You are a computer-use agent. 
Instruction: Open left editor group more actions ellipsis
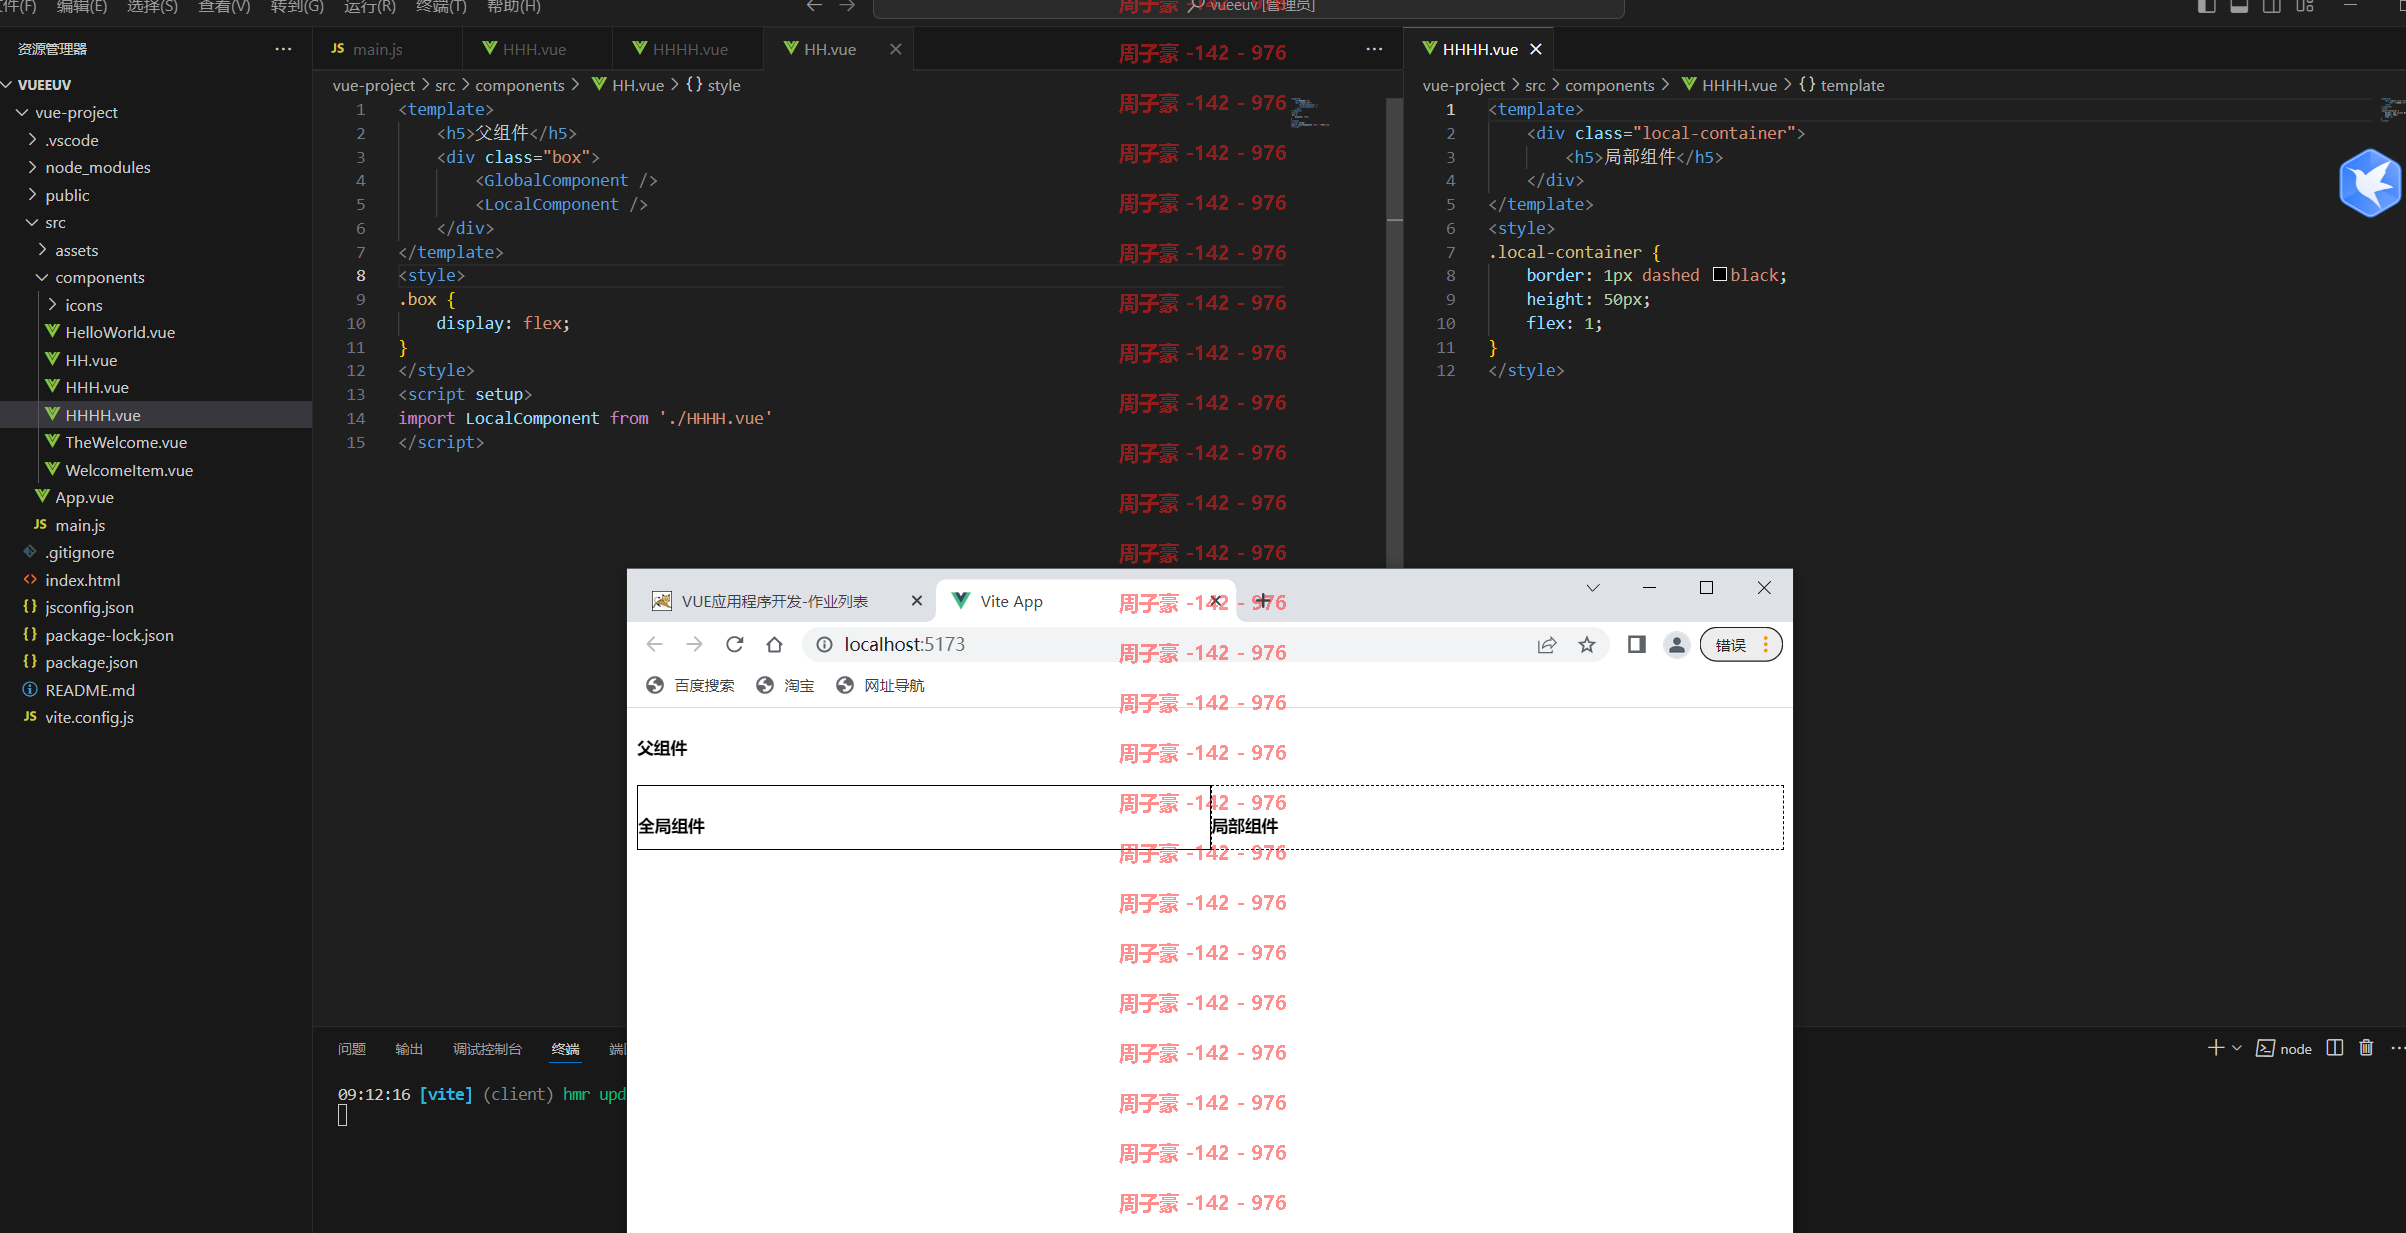point(1374,49)
